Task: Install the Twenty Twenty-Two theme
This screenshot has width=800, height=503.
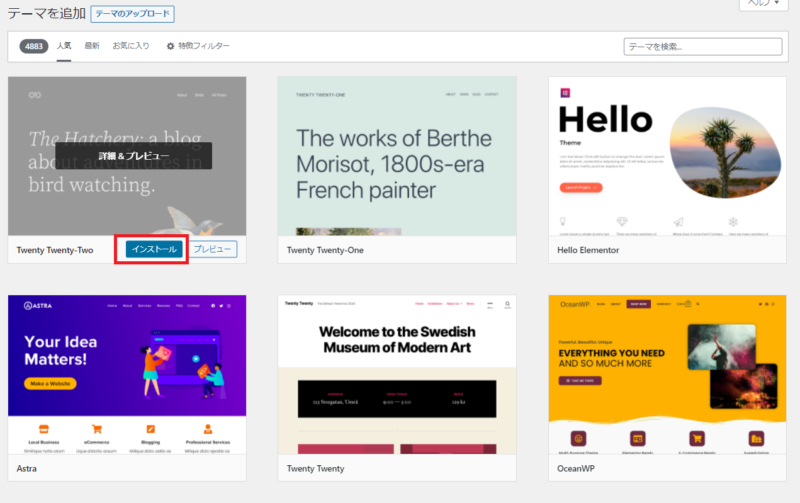Action: [x=154, y=249]
